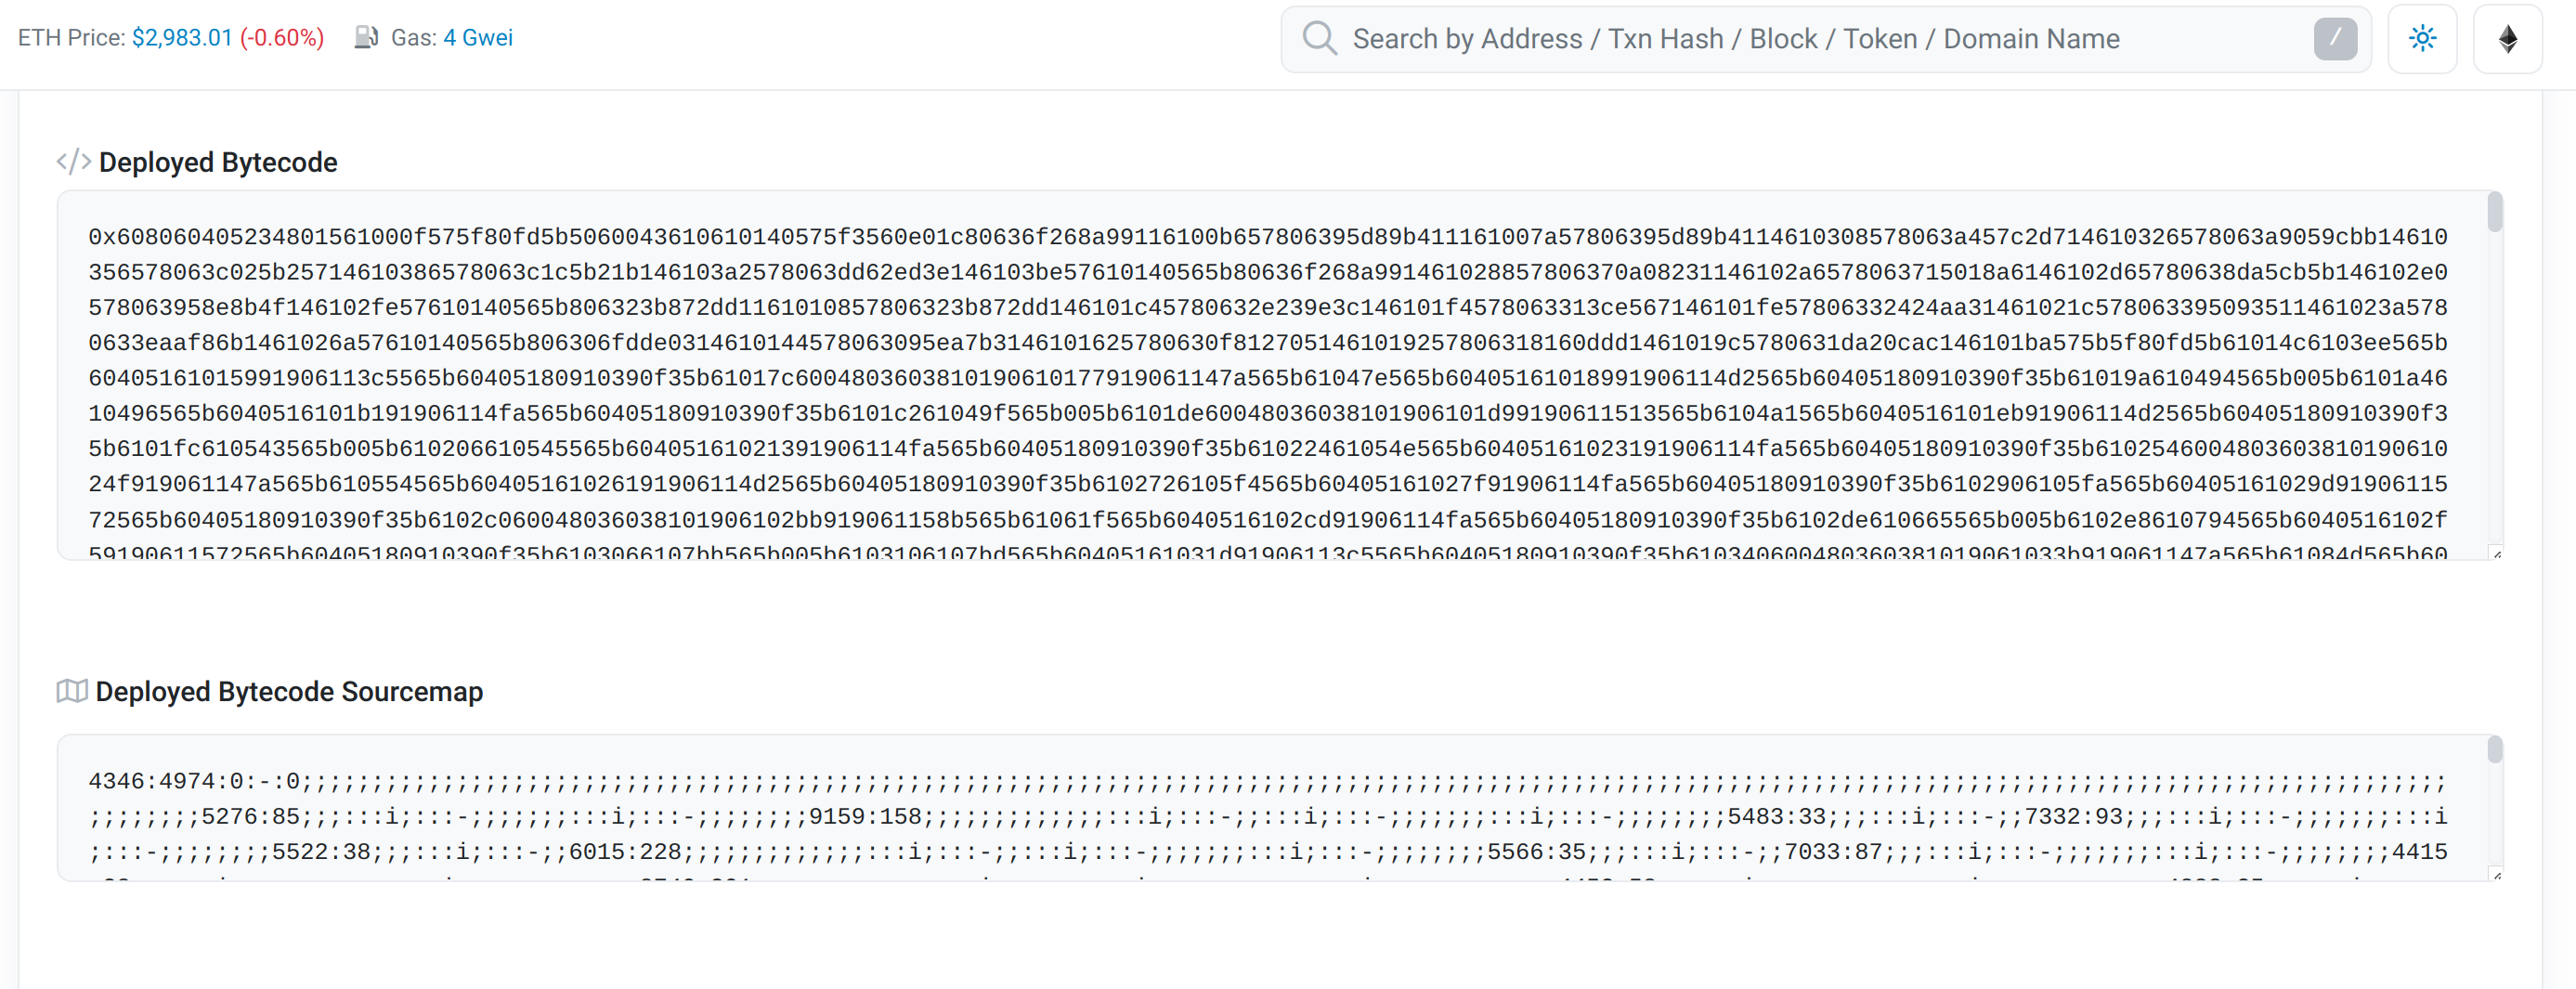This screenshot has height=989, width=2576.
Task: Click the Deployed Bytecode box scrollbar thumb
Action: pos(2494,212)
